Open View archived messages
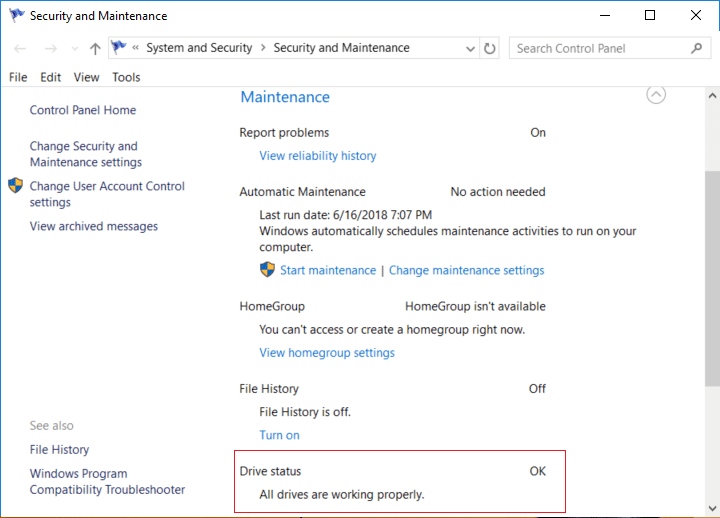The image size is (720, 518). coord(94,226)
